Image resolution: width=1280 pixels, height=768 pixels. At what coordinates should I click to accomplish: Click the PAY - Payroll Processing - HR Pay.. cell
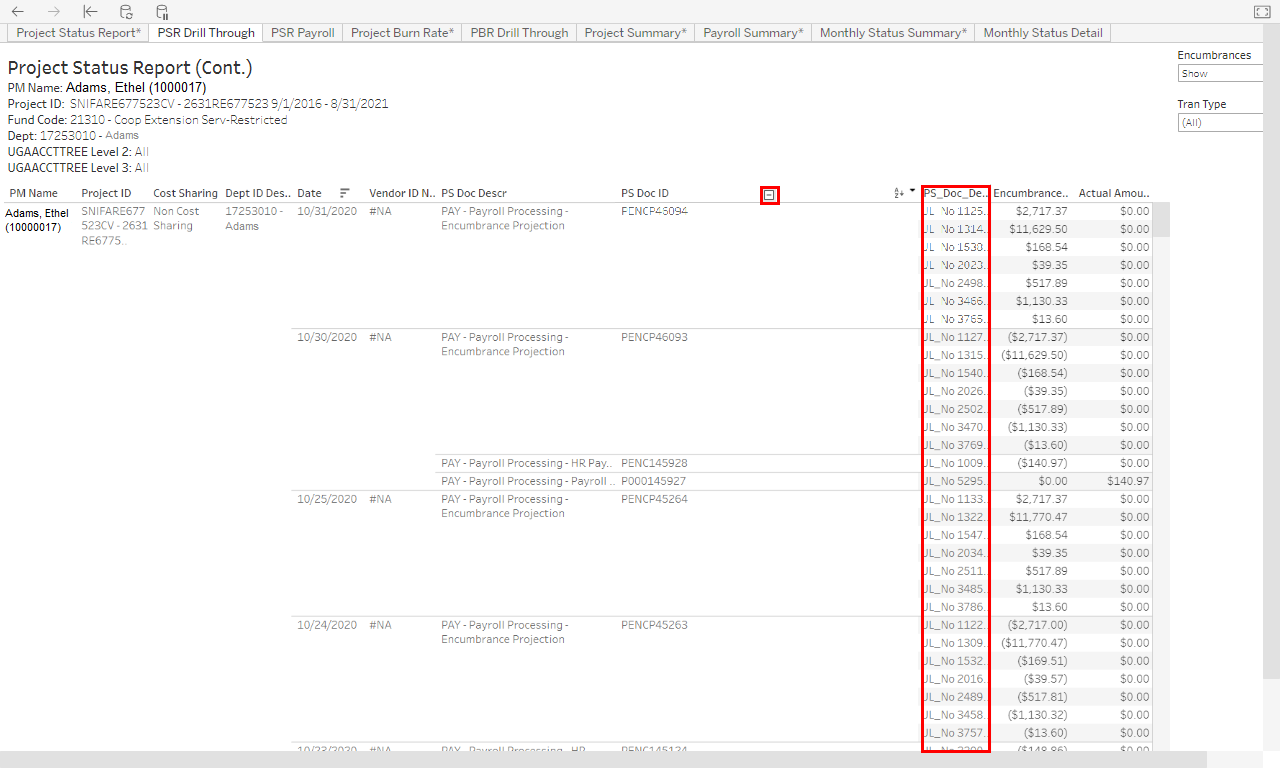click(x=528, y=463)
